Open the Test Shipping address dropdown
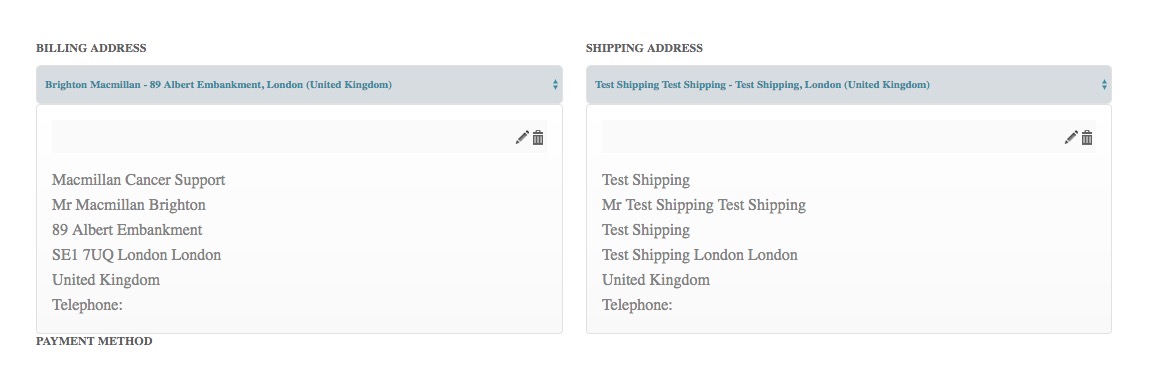 click(x=848, y=85)
